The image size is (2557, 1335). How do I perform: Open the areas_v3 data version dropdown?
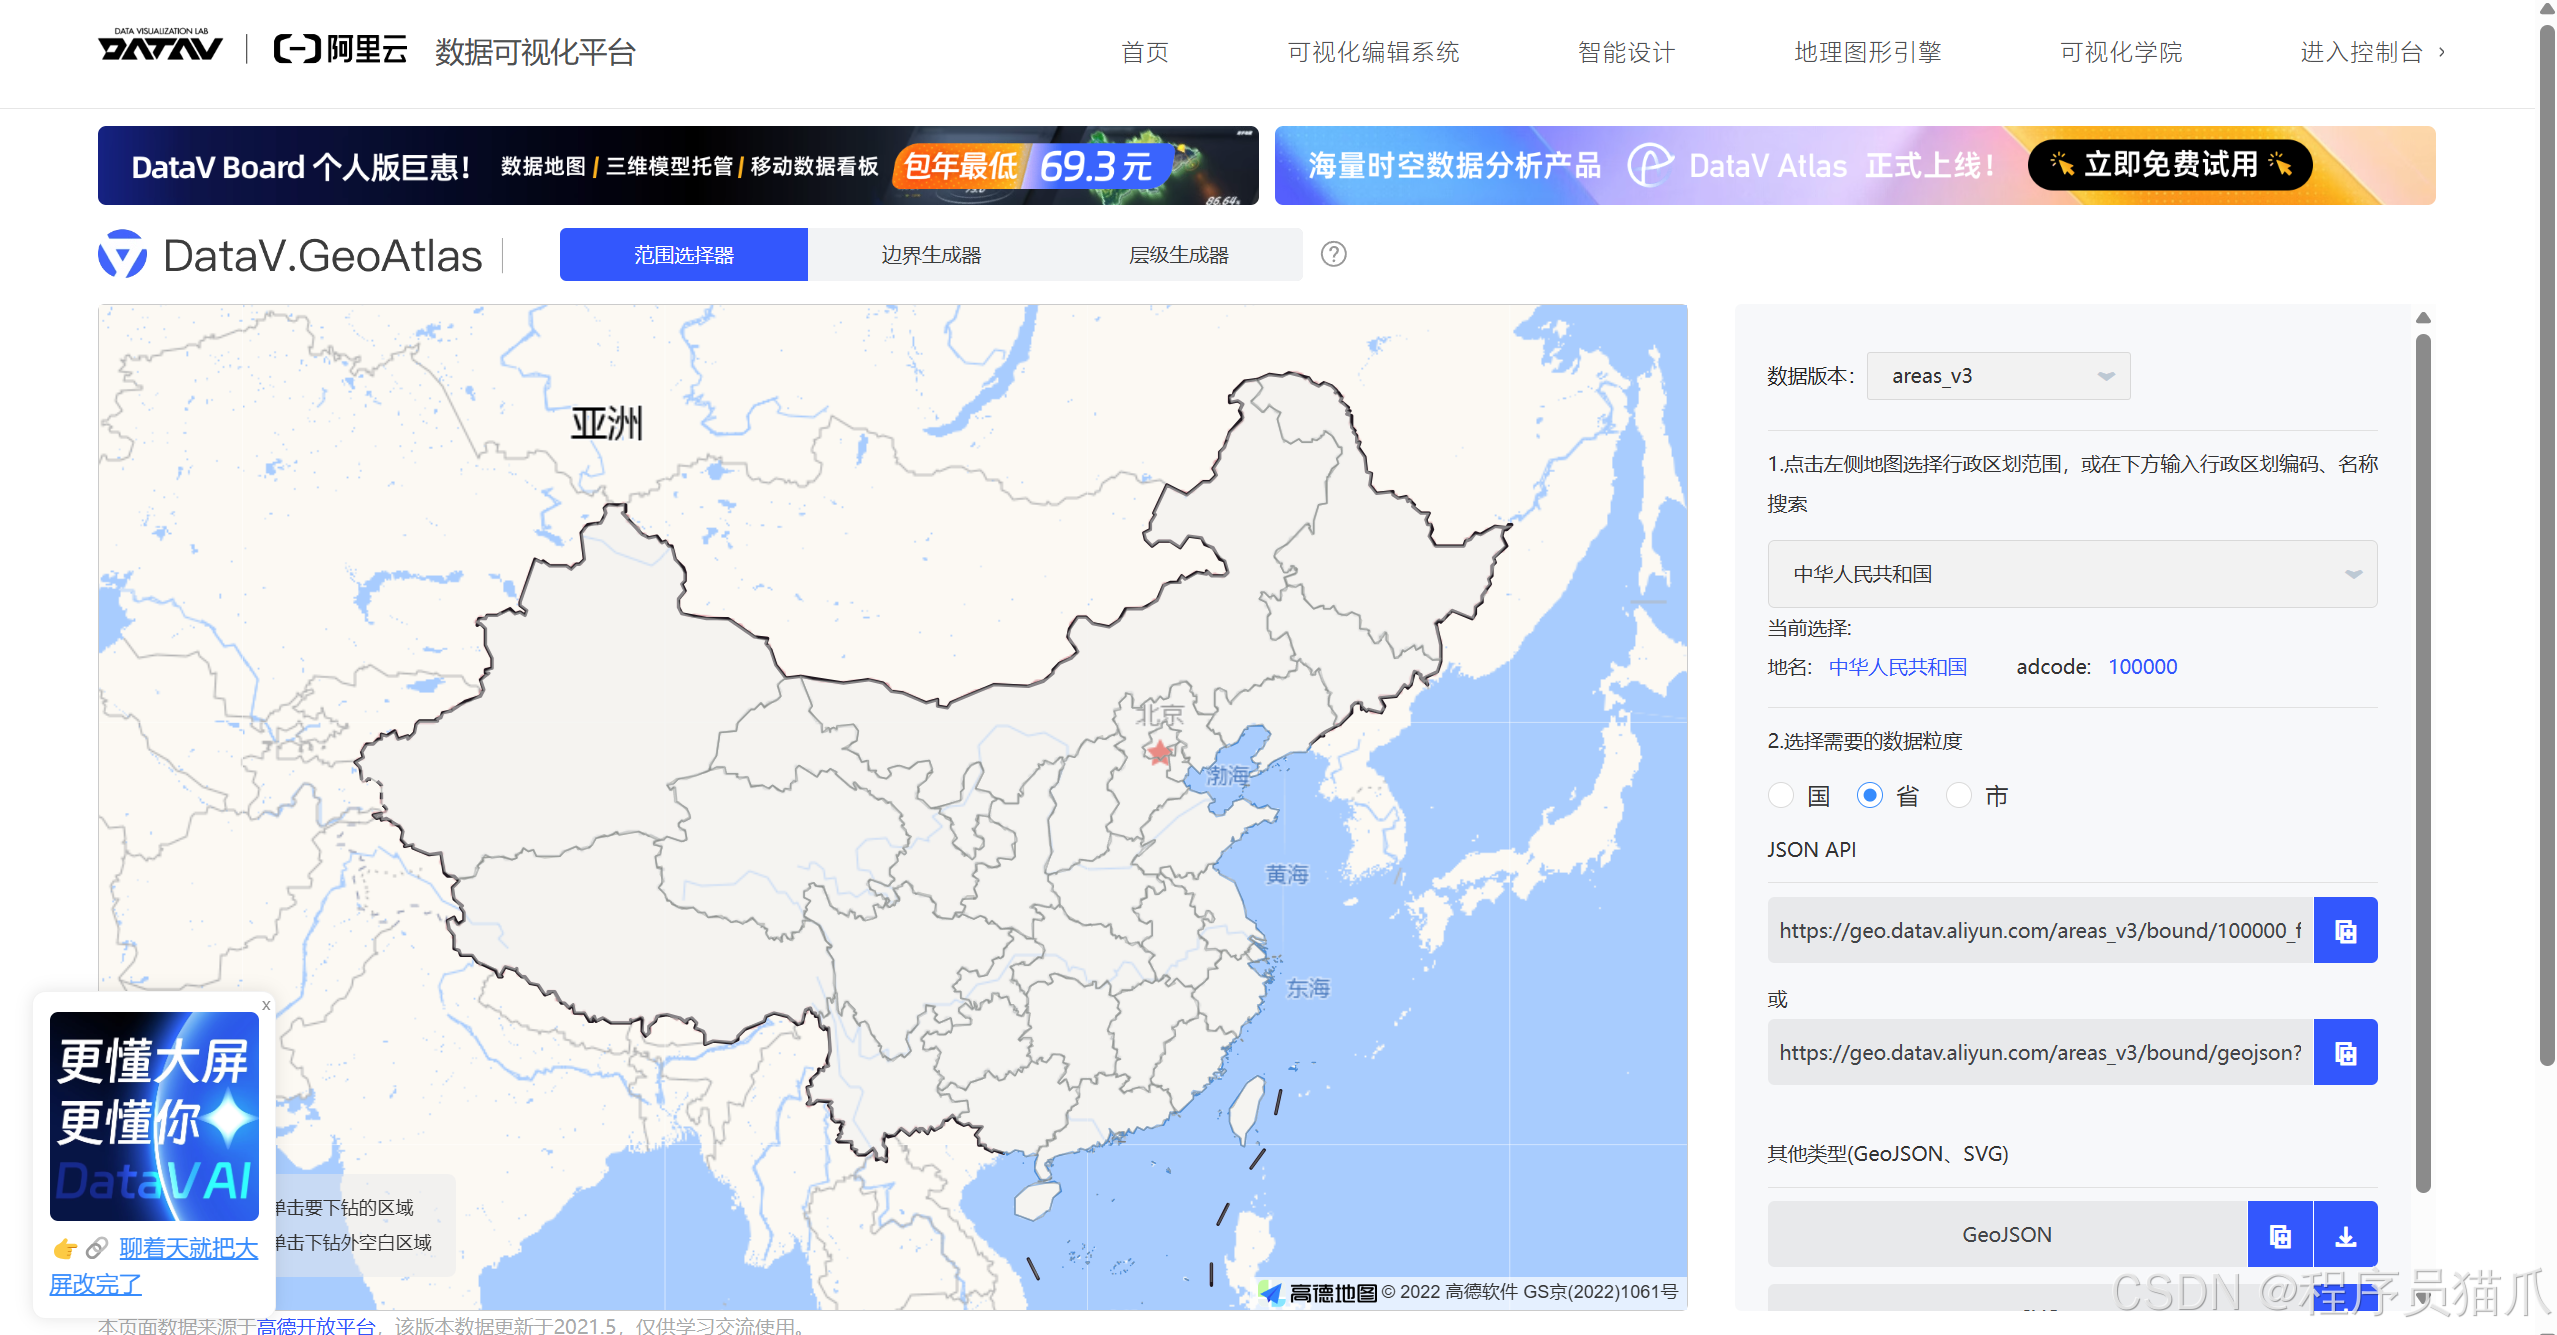click(1997, 375)
